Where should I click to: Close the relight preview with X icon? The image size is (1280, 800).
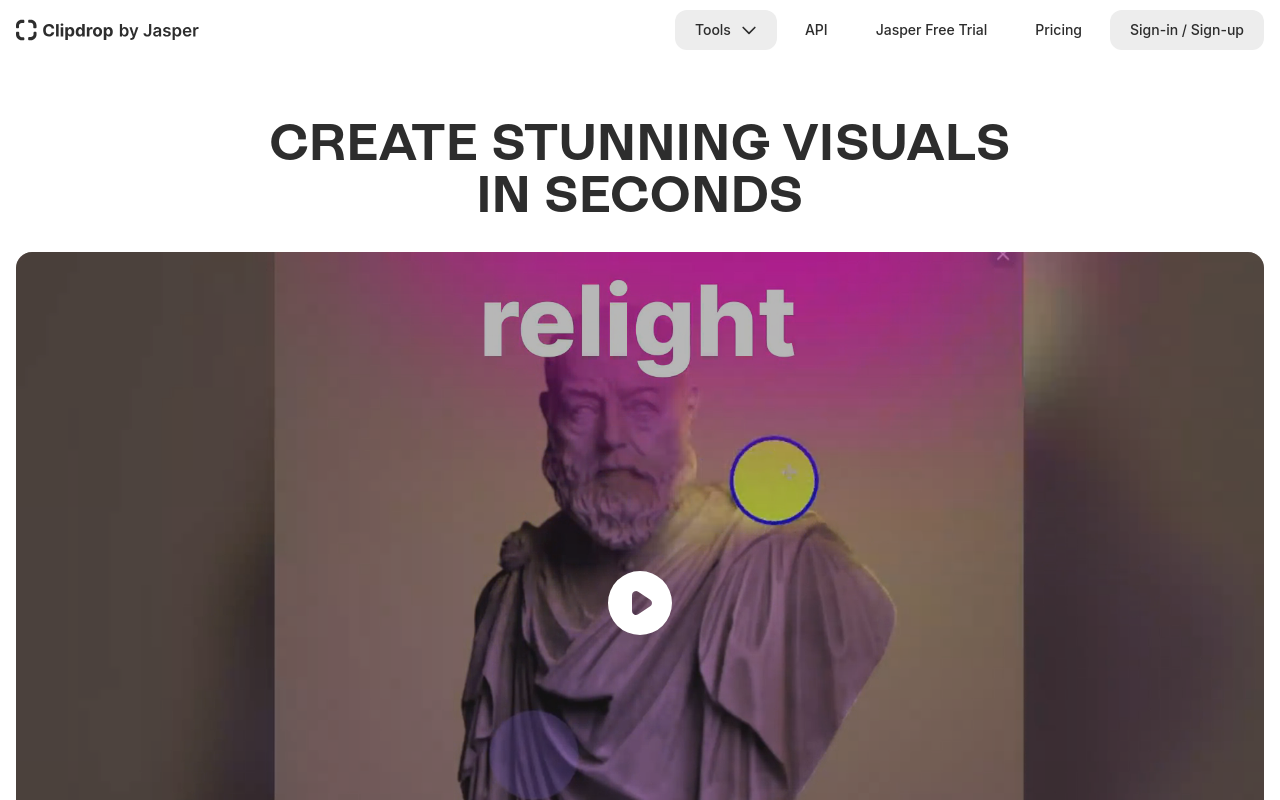pos(1003,255)
